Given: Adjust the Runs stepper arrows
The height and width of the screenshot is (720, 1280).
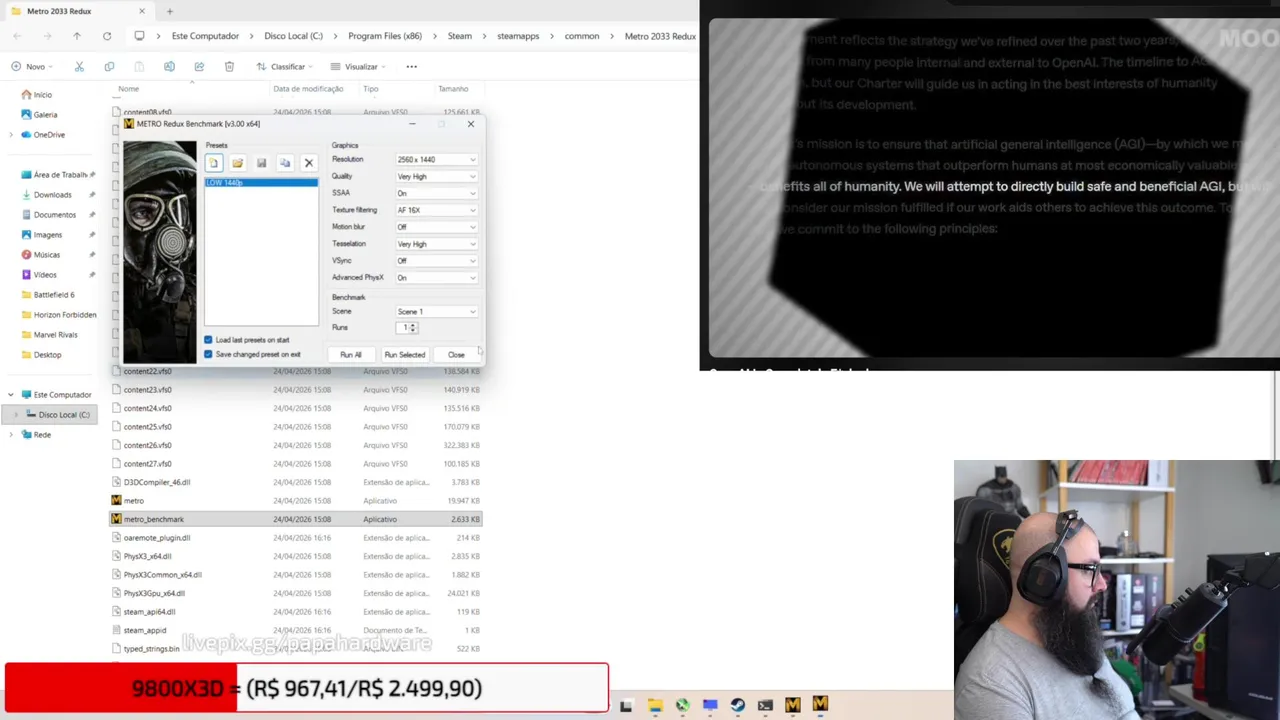Looking at the screenshot, I should coord(413,328).
